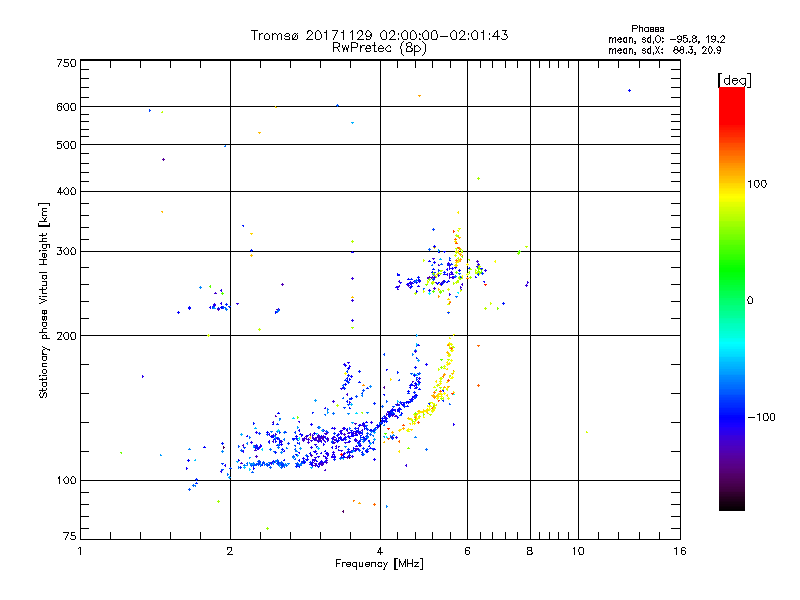The image size is (800, 600).
Task: Click the colorbar tick label "0"
Action: [749, 301]
